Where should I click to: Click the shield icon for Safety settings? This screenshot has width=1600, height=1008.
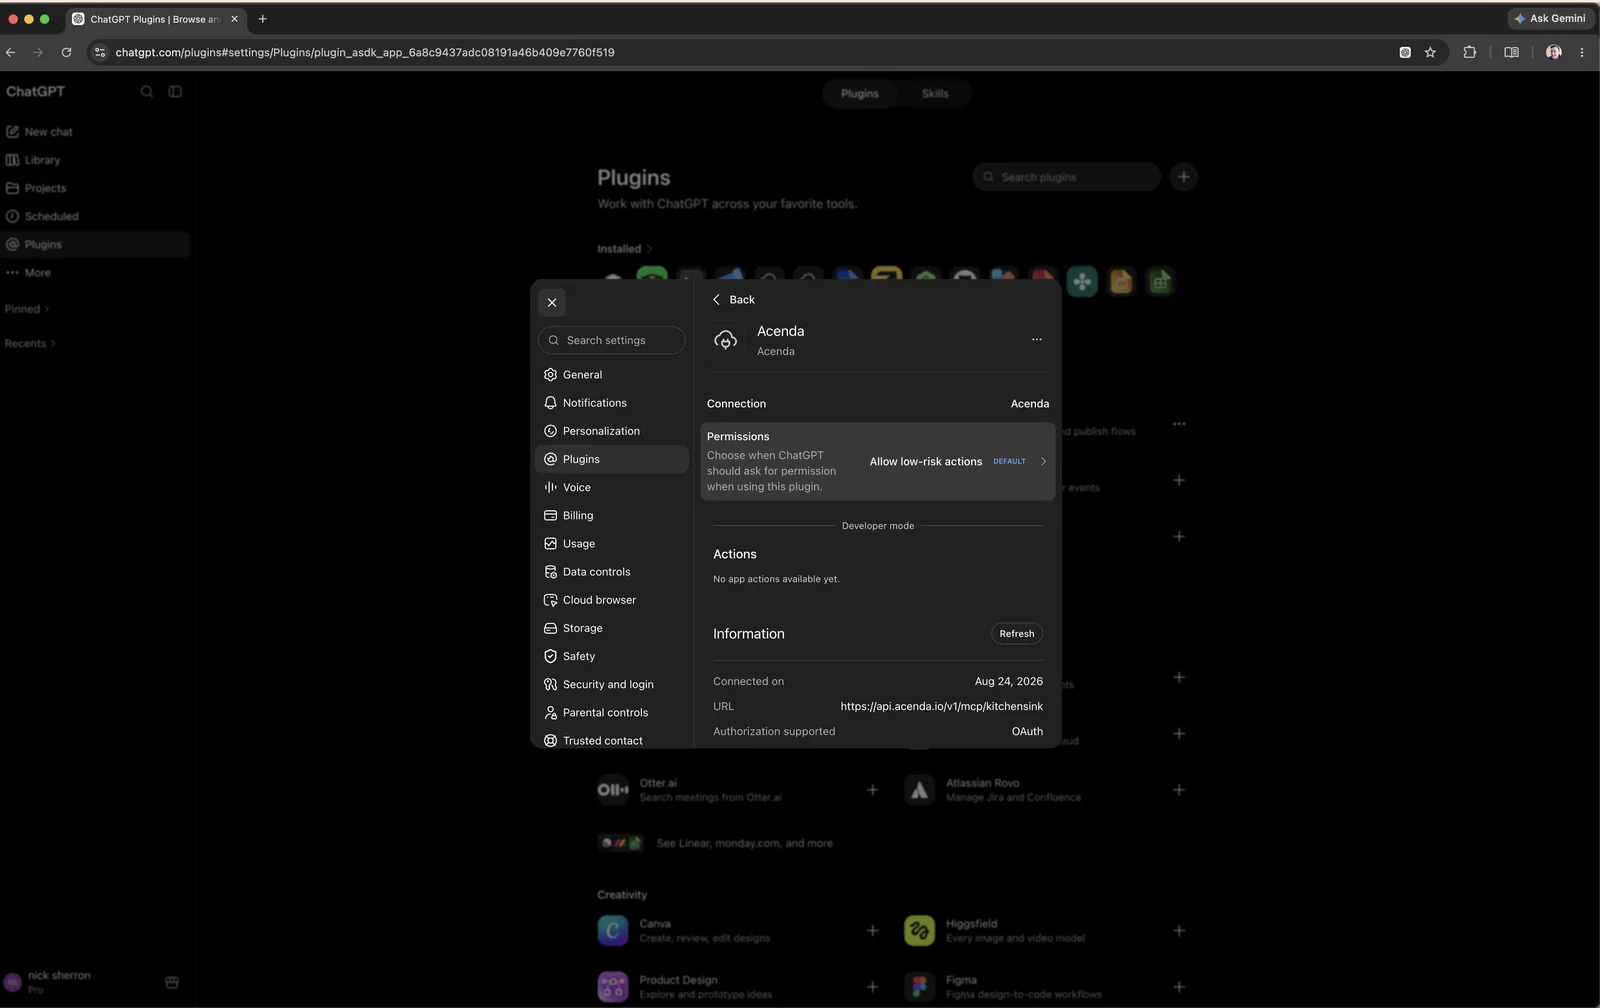550,656
